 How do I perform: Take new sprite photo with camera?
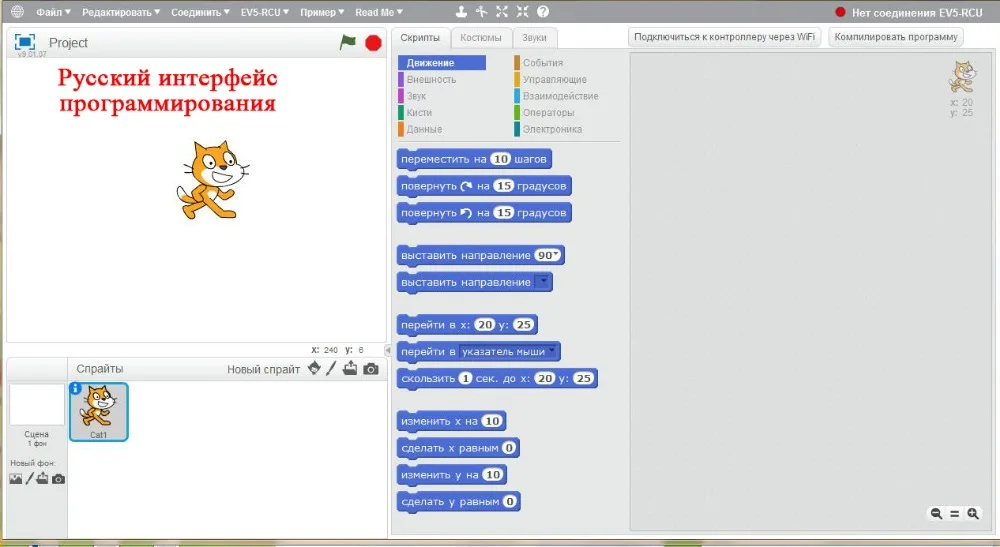[371, 368]
